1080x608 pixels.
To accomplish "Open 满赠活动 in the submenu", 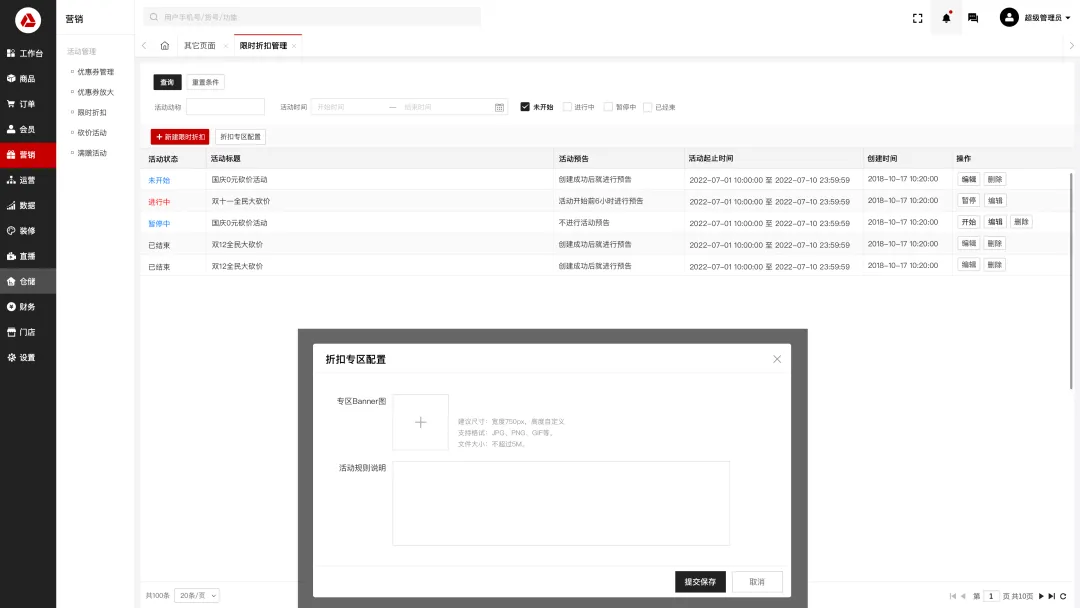I will point(92,153).
